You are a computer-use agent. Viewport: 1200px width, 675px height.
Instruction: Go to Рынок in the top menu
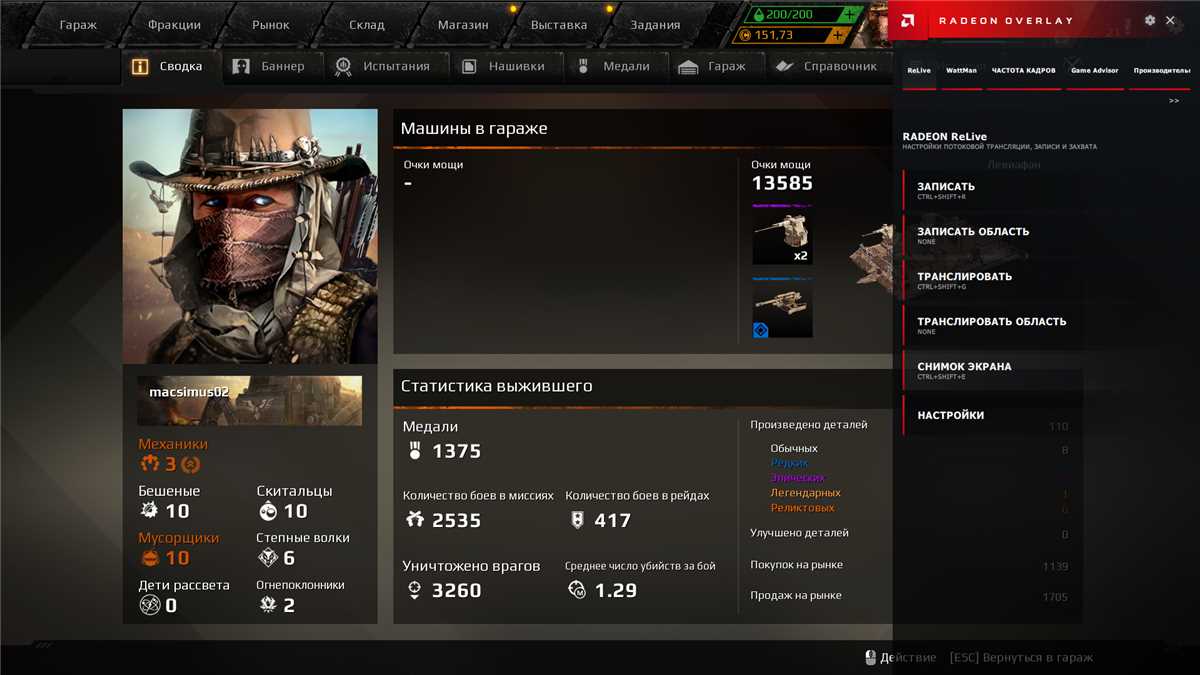[270, 25]
